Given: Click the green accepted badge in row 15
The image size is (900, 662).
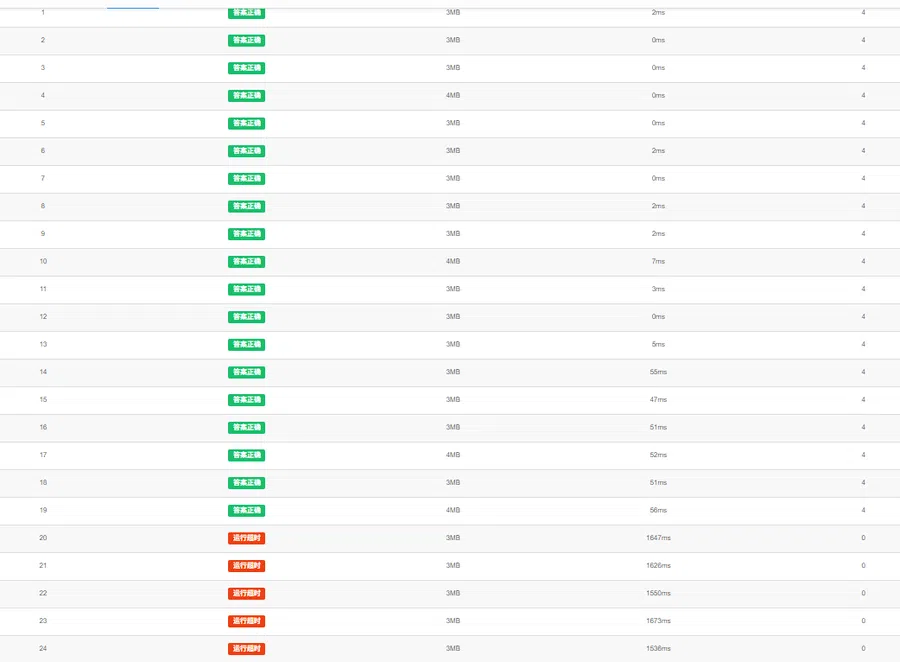Looking at the screenshot, I should tap(246, 400).
